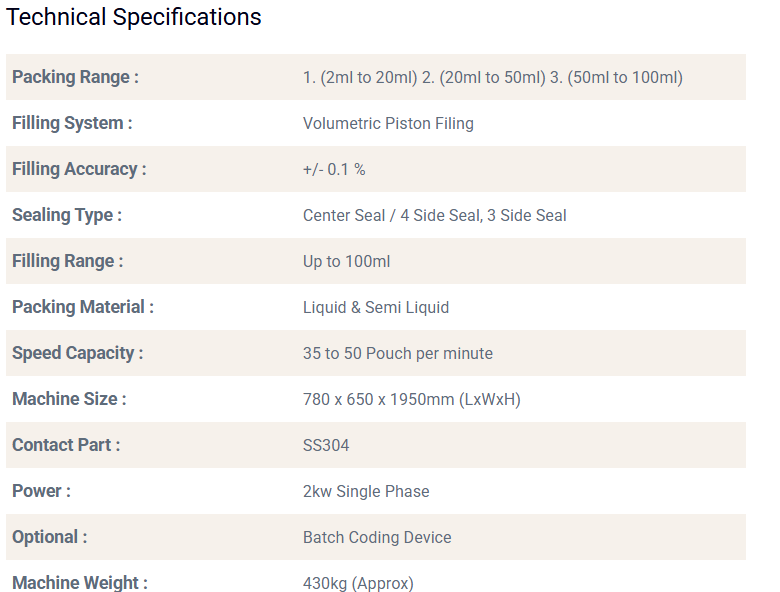
Task: Click the 35 to 50 Pouch per minute text
Action: [x=397, y=353]
